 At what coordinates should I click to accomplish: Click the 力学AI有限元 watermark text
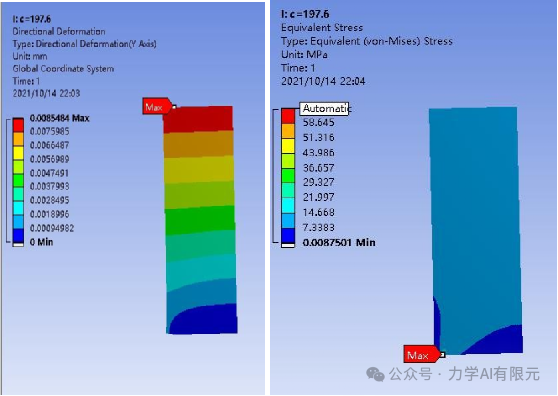[x=494, y=374]
